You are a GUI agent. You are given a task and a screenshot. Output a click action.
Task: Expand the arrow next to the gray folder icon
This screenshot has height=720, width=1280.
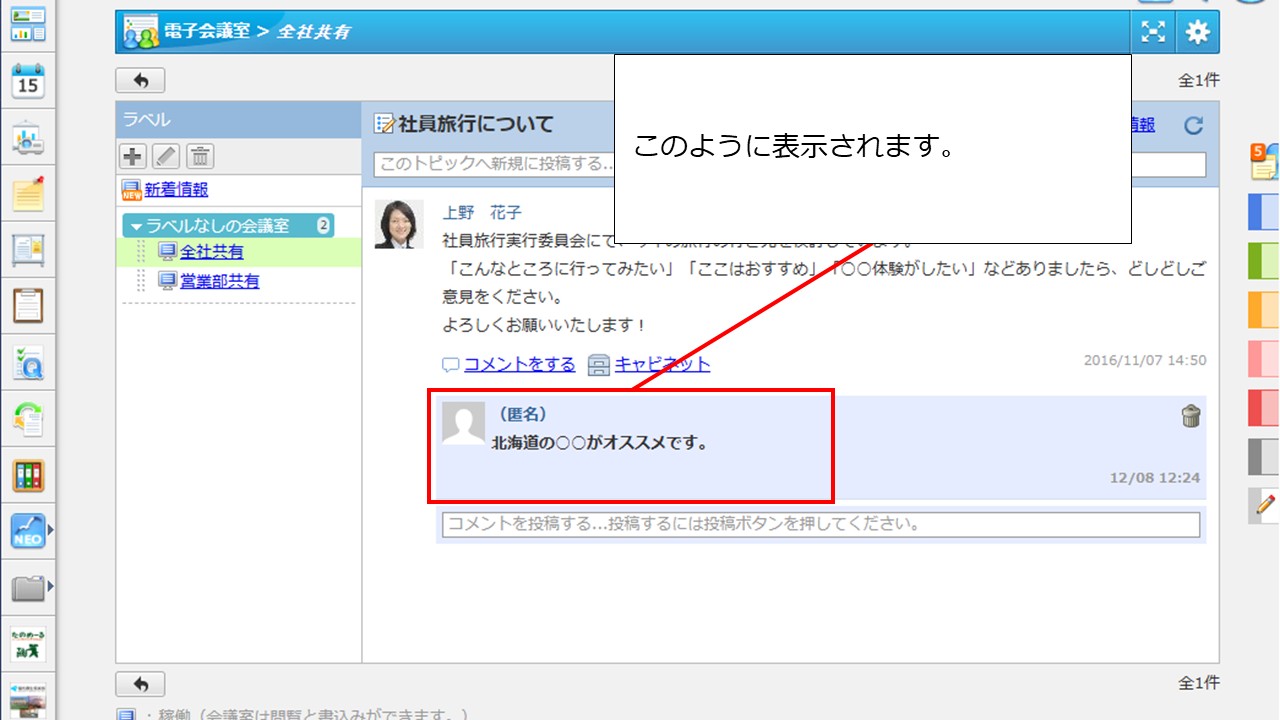50,585
